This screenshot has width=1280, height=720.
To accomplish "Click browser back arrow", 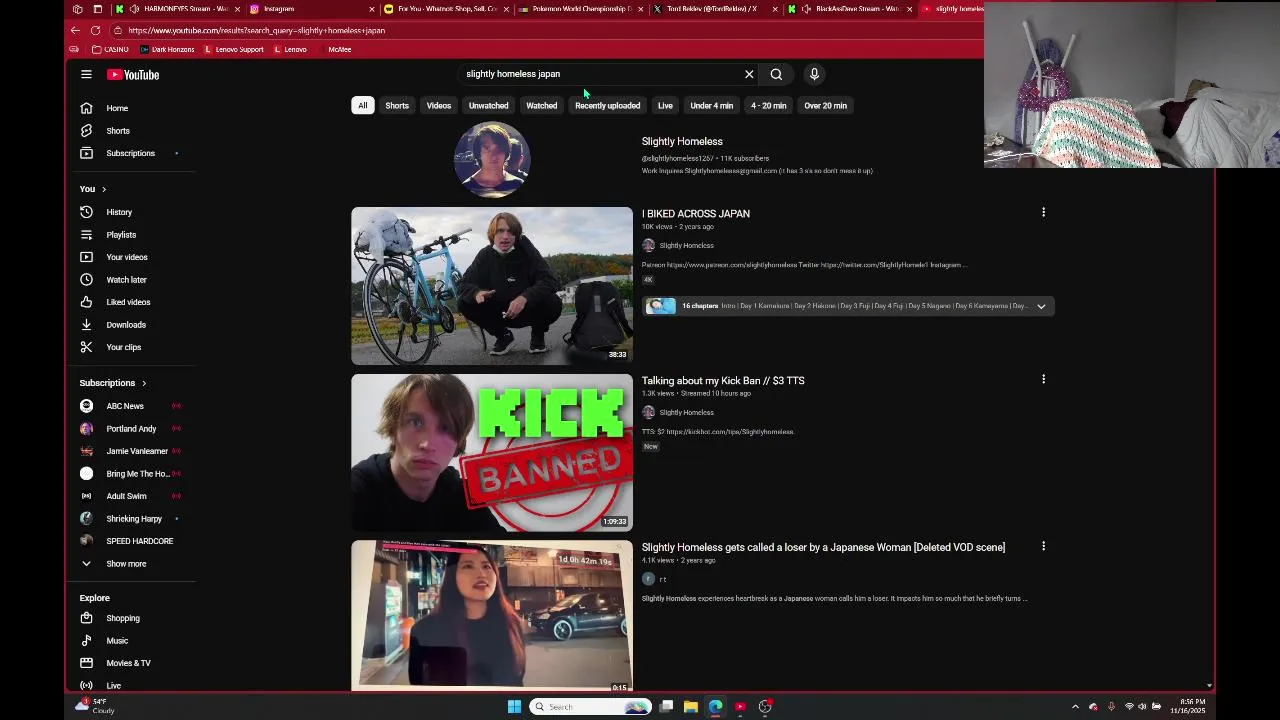I will [x=75, y=30].
